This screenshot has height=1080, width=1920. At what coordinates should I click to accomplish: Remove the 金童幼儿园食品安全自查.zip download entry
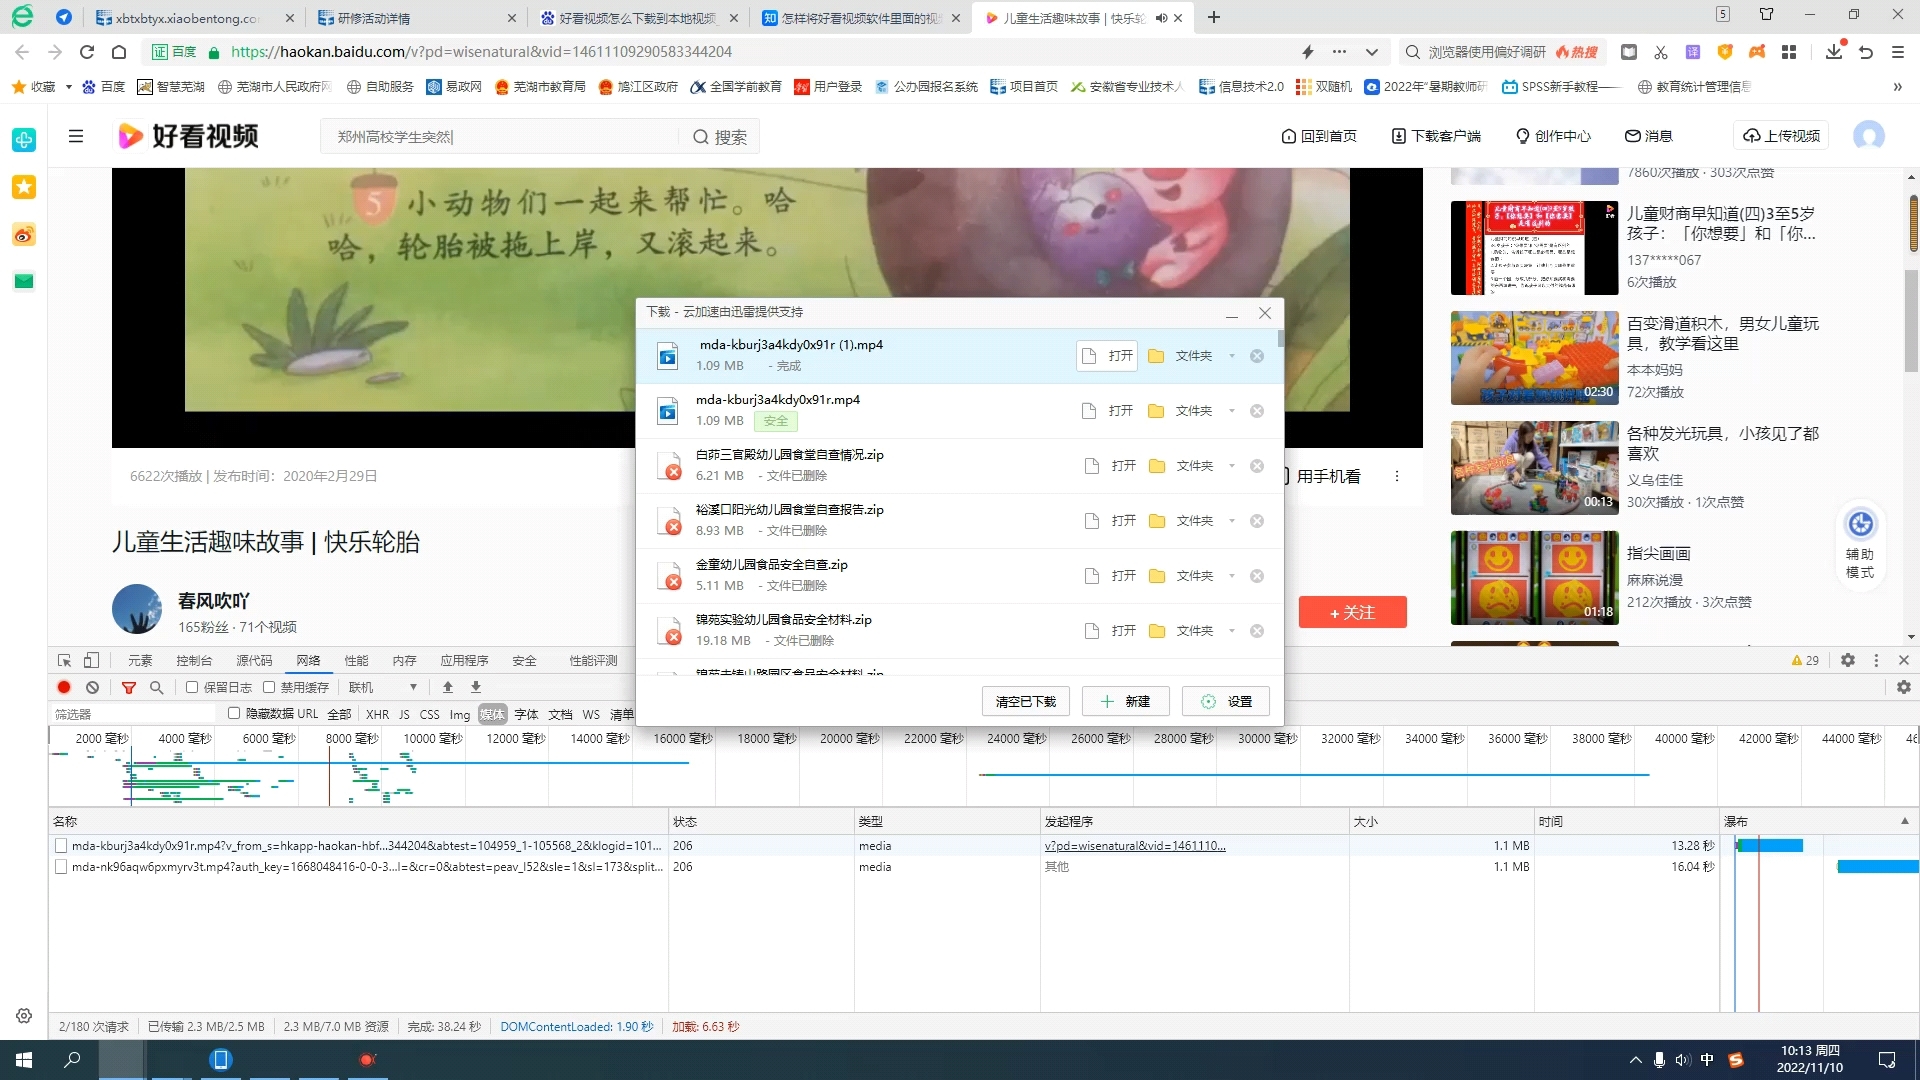(x=1257, y=576)
